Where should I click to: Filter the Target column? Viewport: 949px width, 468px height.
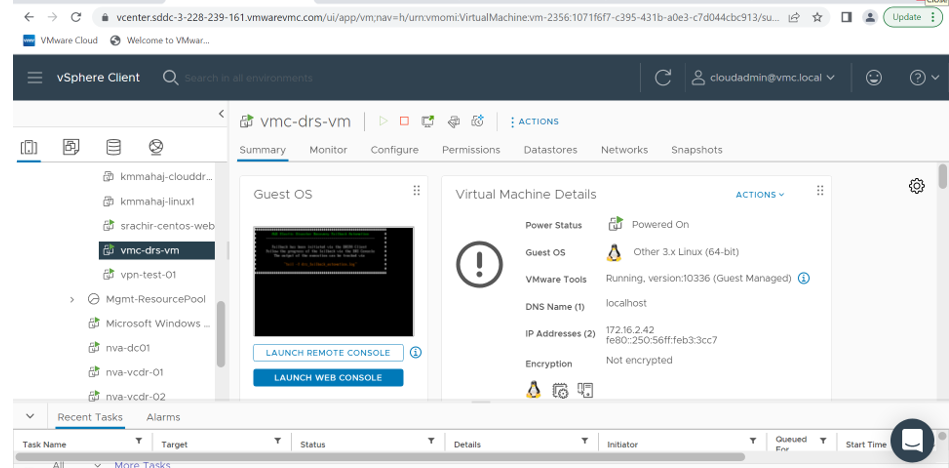coord(278,441)
